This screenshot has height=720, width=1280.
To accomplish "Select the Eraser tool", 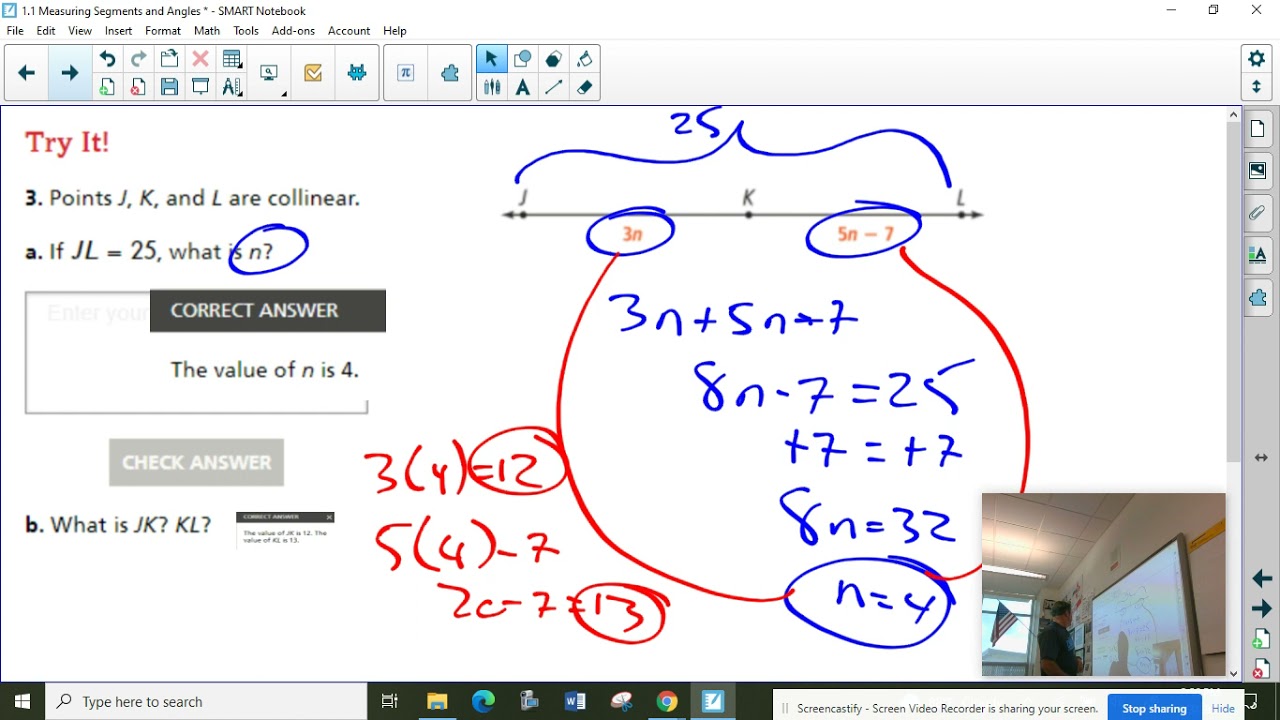I will coord(585,87).
